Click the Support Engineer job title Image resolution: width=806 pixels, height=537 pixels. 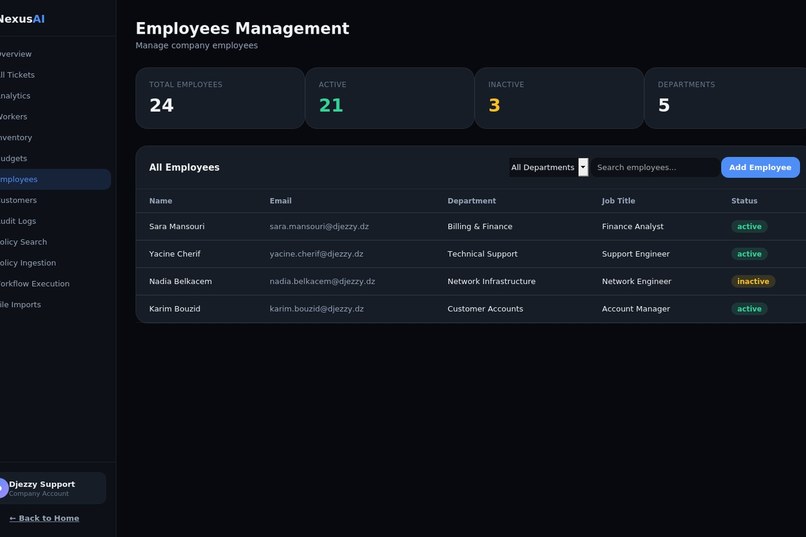[x=636, y=254]
